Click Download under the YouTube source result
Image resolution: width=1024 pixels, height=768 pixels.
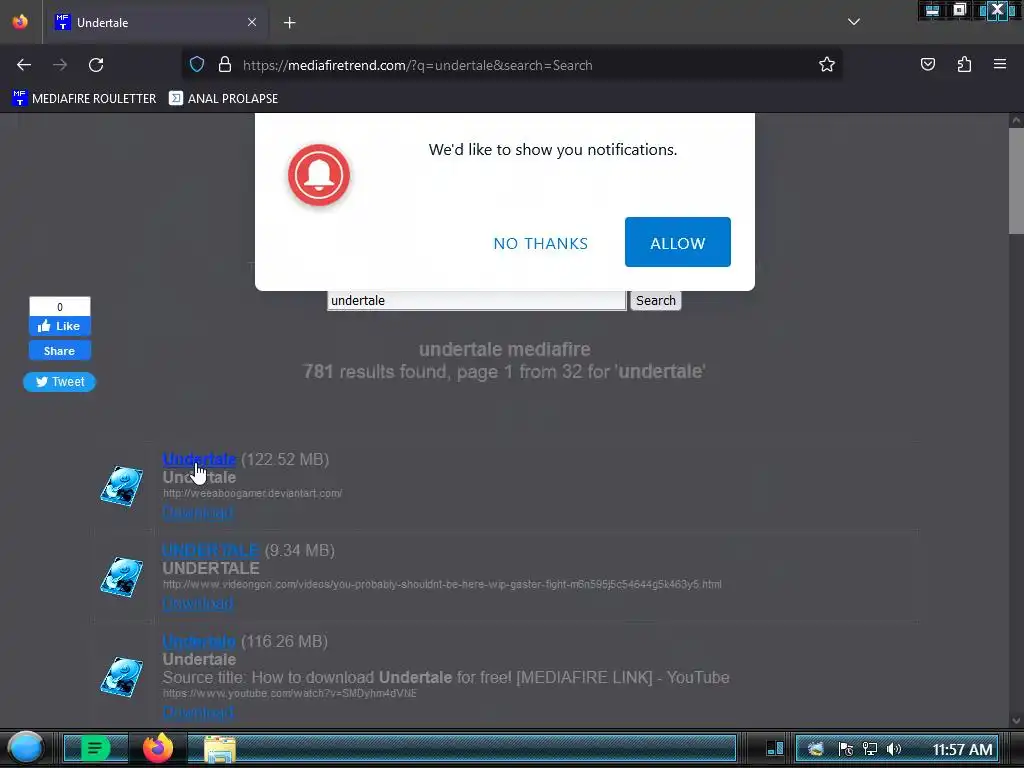coord(198,712)
